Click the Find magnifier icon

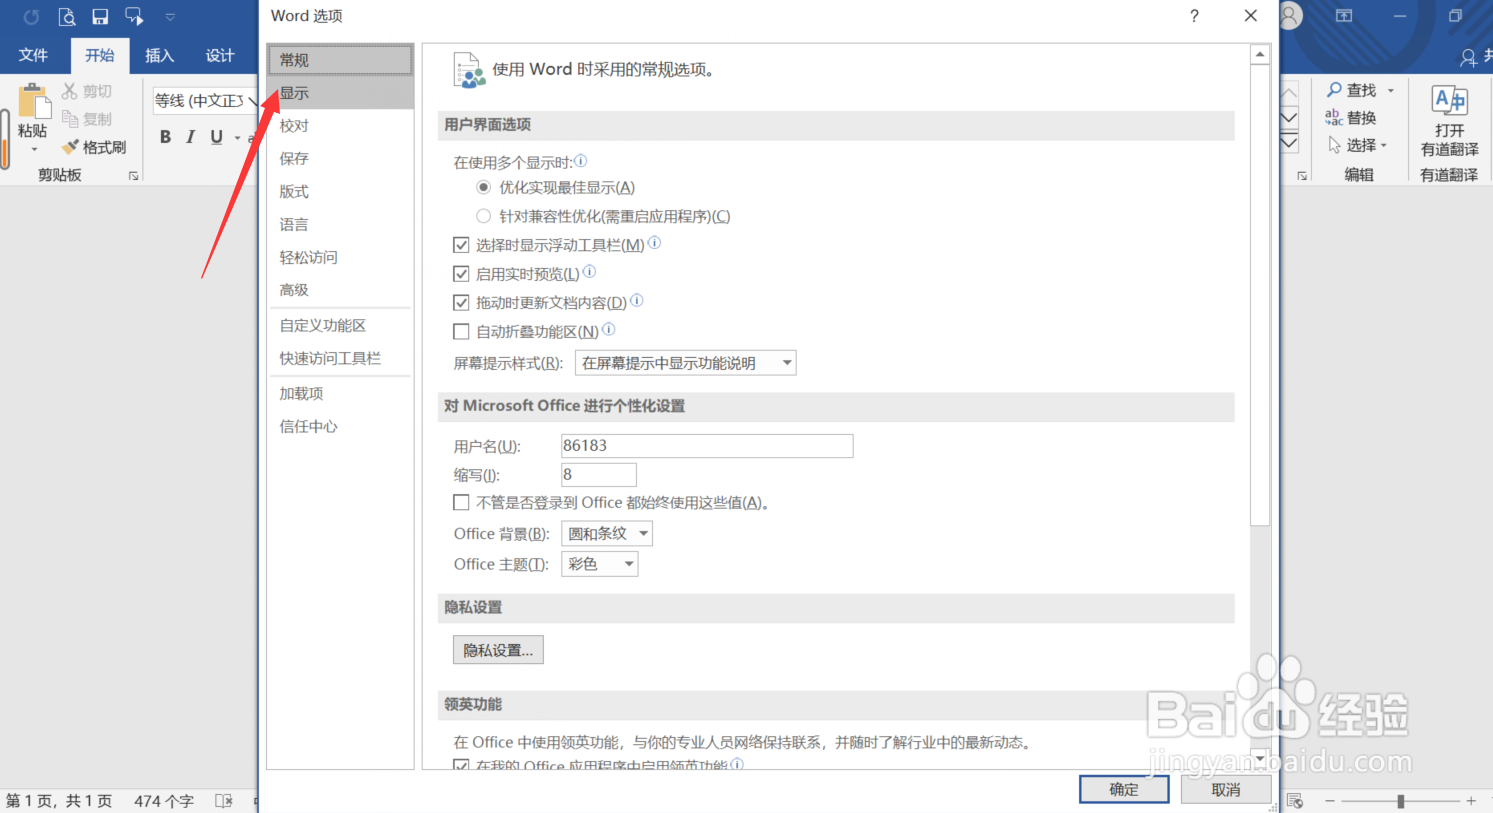tap(1334, 90)
